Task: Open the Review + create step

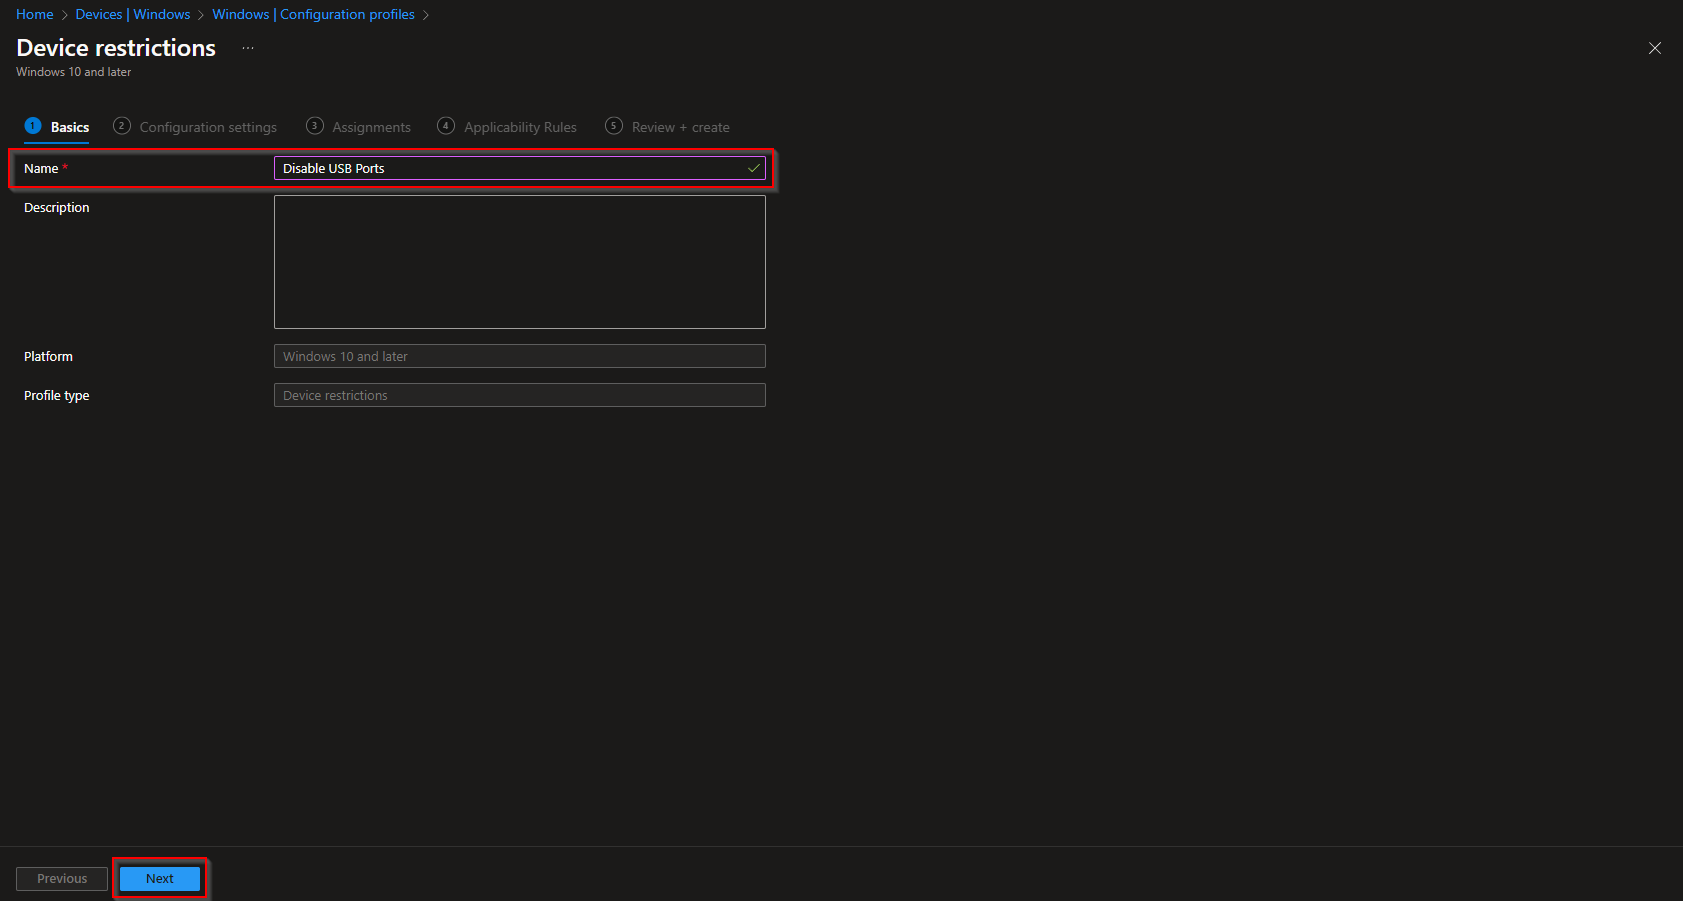Action: [680, 126]
